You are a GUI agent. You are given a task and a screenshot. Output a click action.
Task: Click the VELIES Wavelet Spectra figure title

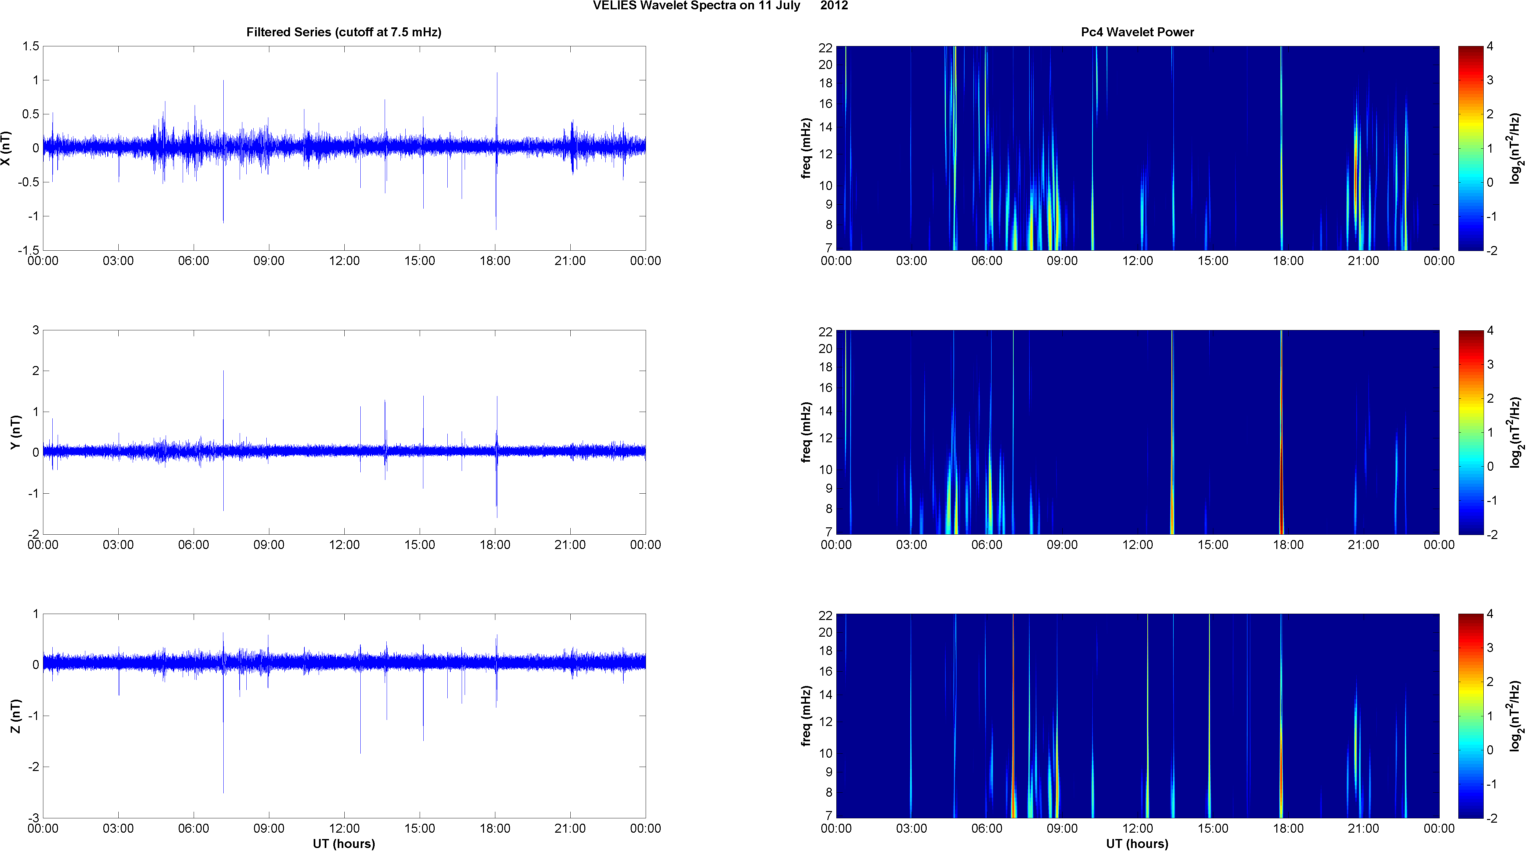click(720, 6)
